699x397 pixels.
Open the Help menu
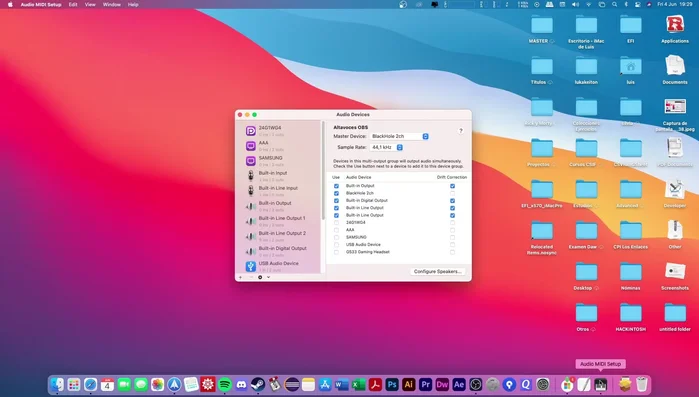click(x=133, y=4)
